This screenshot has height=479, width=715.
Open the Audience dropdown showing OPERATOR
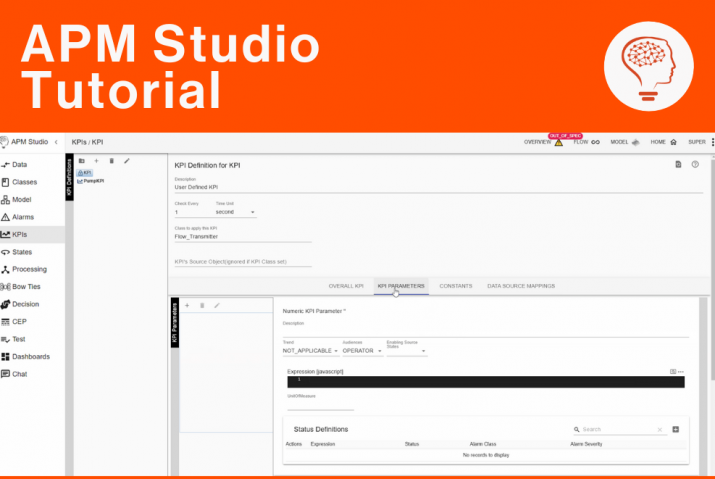[x=362, y=351]
